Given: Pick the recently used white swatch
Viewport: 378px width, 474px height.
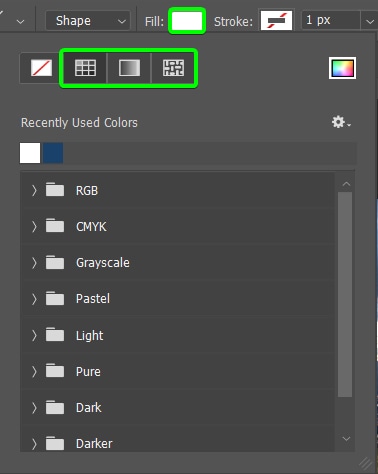Looking at the screenshot, I should coord(30,153).
